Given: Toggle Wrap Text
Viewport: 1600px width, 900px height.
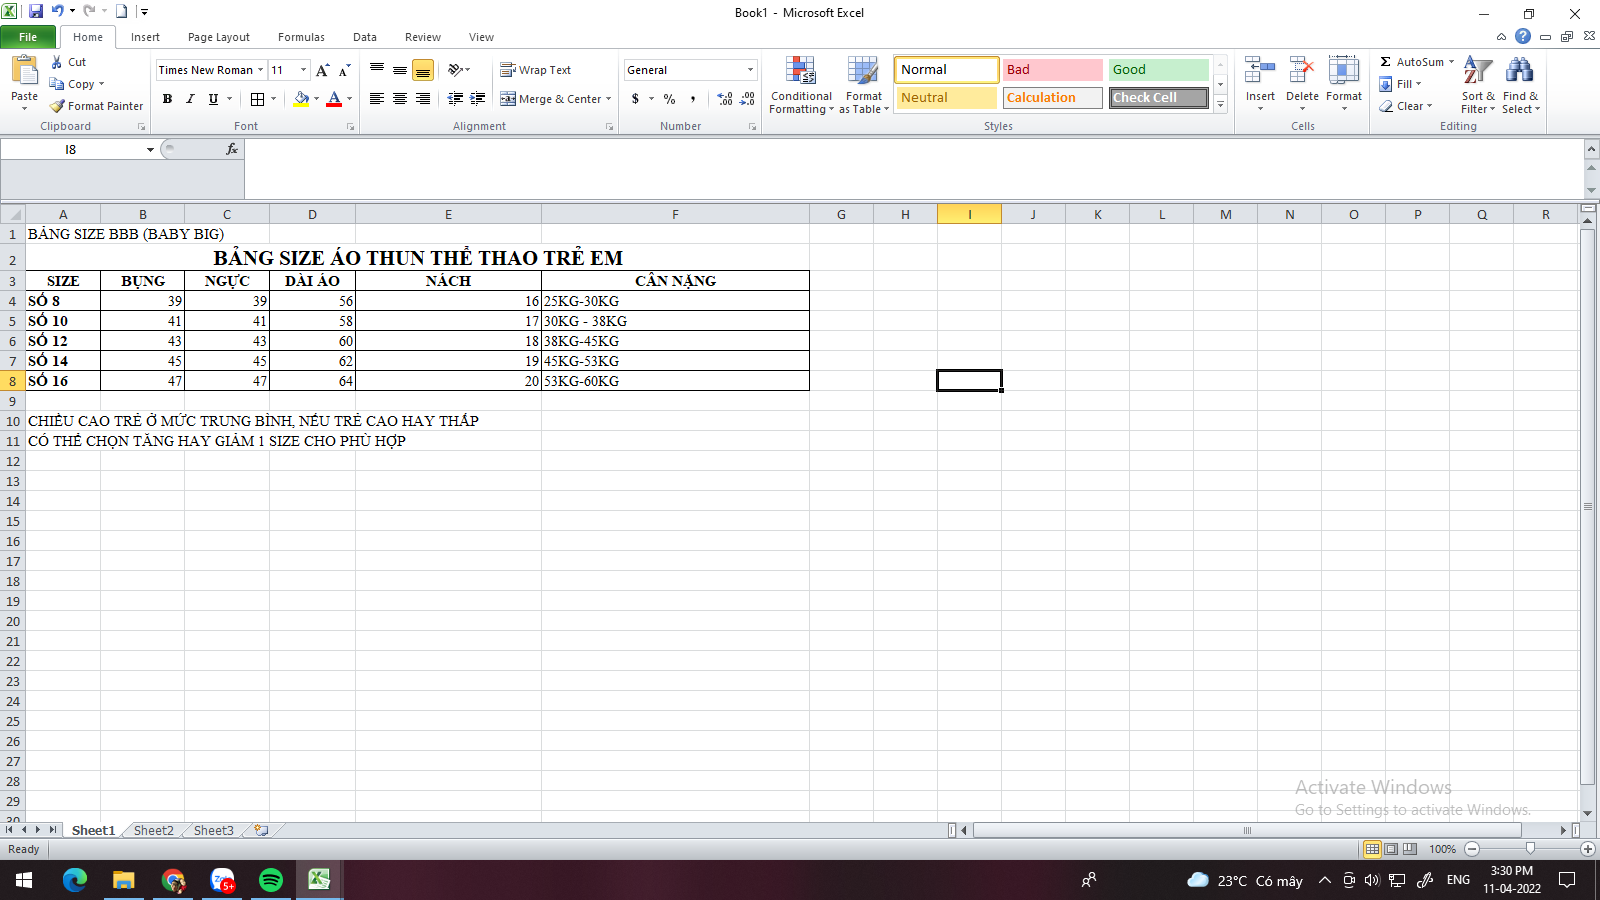Looking at the screenshot, I should (x=535, y=70).
